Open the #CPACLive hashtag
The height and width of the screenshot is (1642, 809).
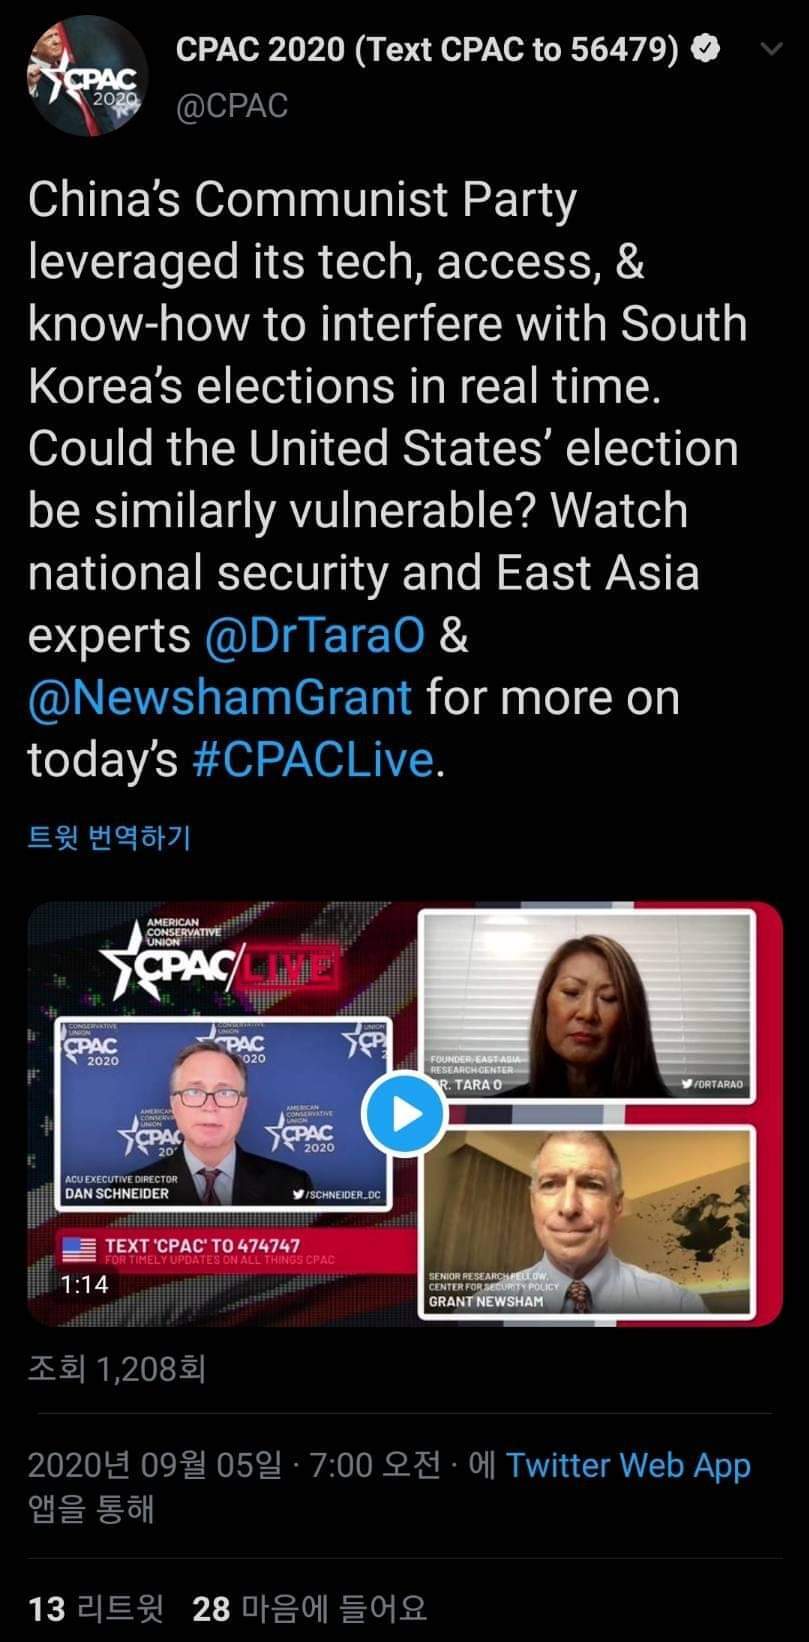pyautogui.click(x=312, y=760)
